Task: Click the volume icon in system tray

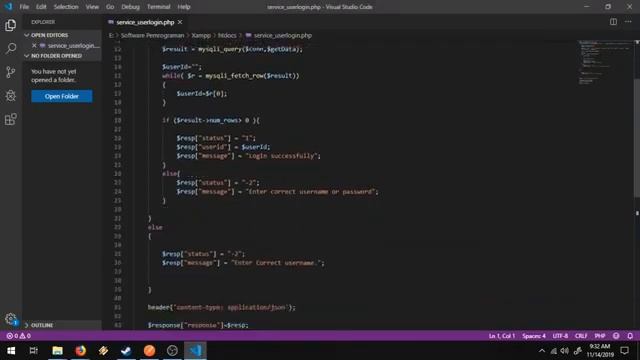Action: (x=564, y=351)
